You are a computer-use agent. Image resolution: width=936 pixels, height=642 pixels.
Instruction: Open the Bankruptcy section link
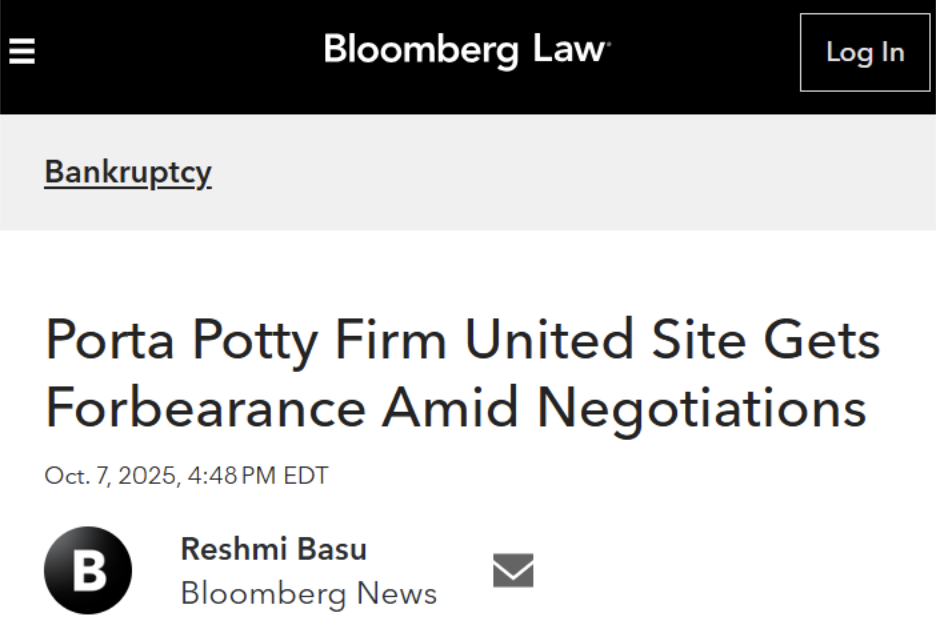coord(128,173)
